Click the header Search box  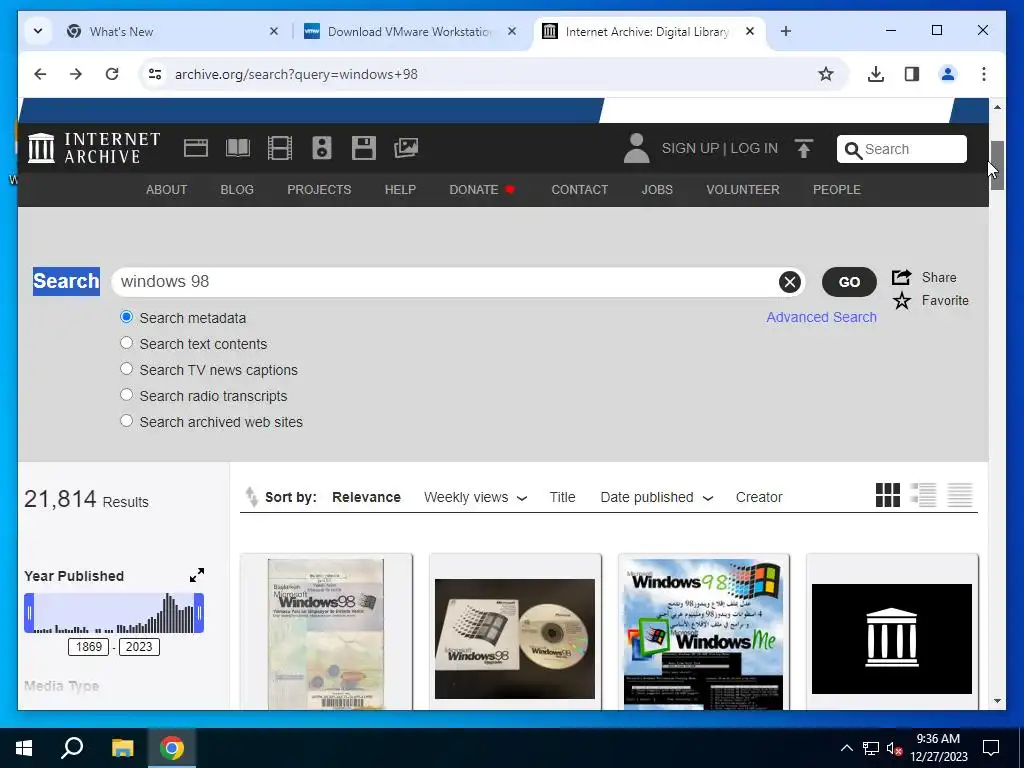tap(902, 149)
